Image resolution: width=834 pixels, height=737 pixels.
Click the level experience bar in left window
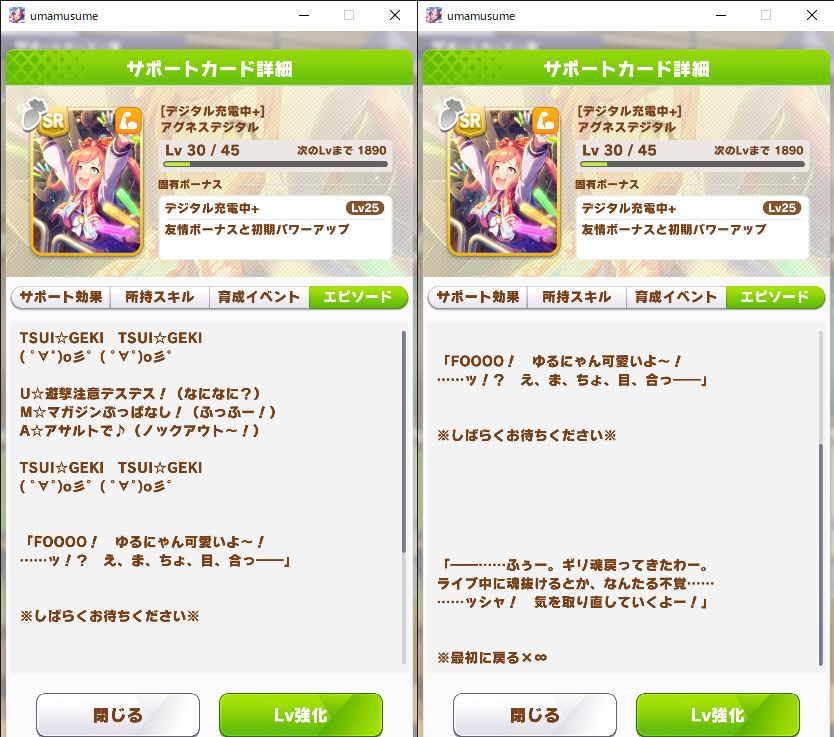click(276, 164)
